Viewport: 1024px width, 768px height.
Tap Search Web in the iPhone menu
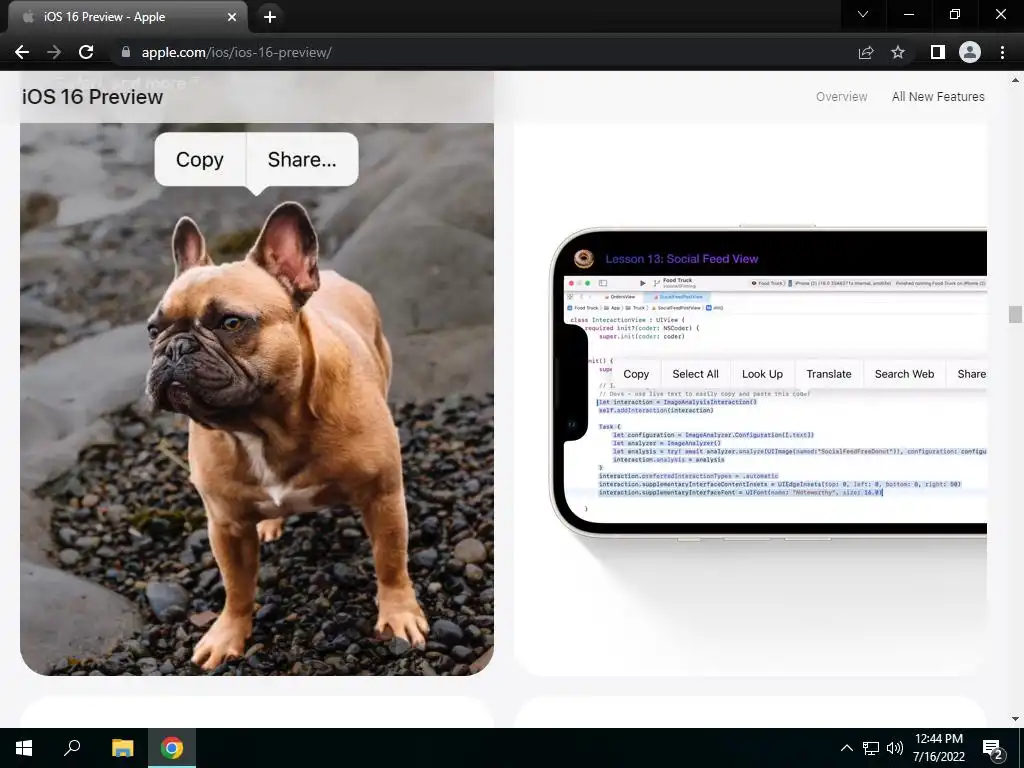point(904,374)
